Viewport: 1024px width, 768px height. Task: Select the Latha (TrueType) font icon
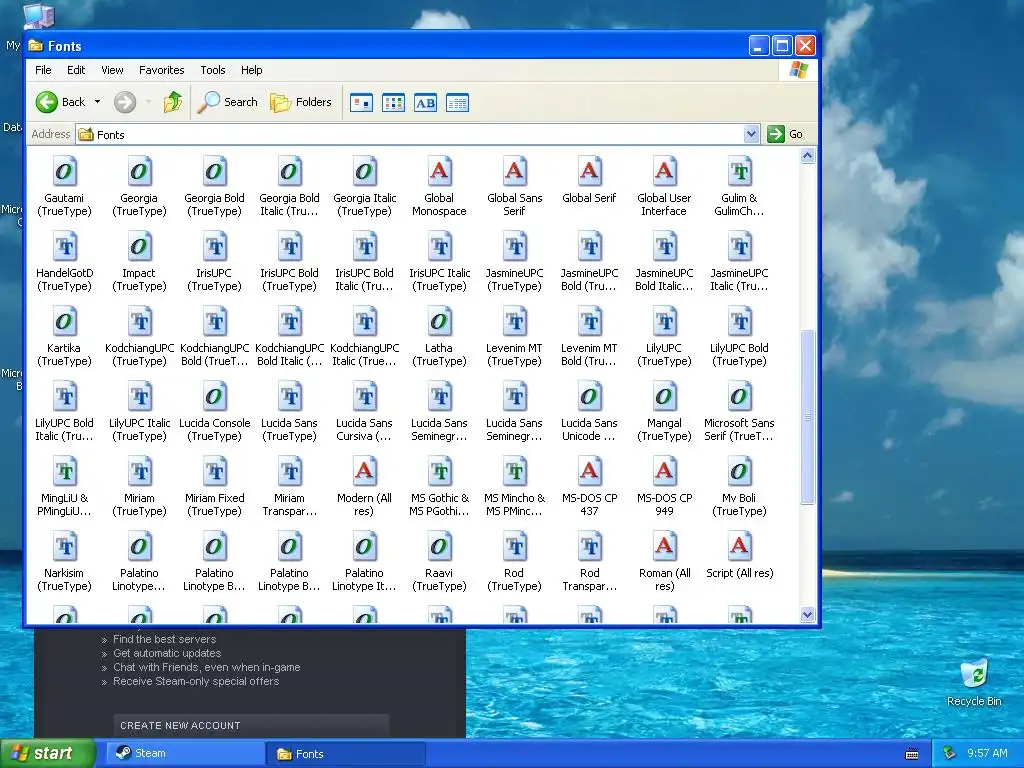coord(440,321)
